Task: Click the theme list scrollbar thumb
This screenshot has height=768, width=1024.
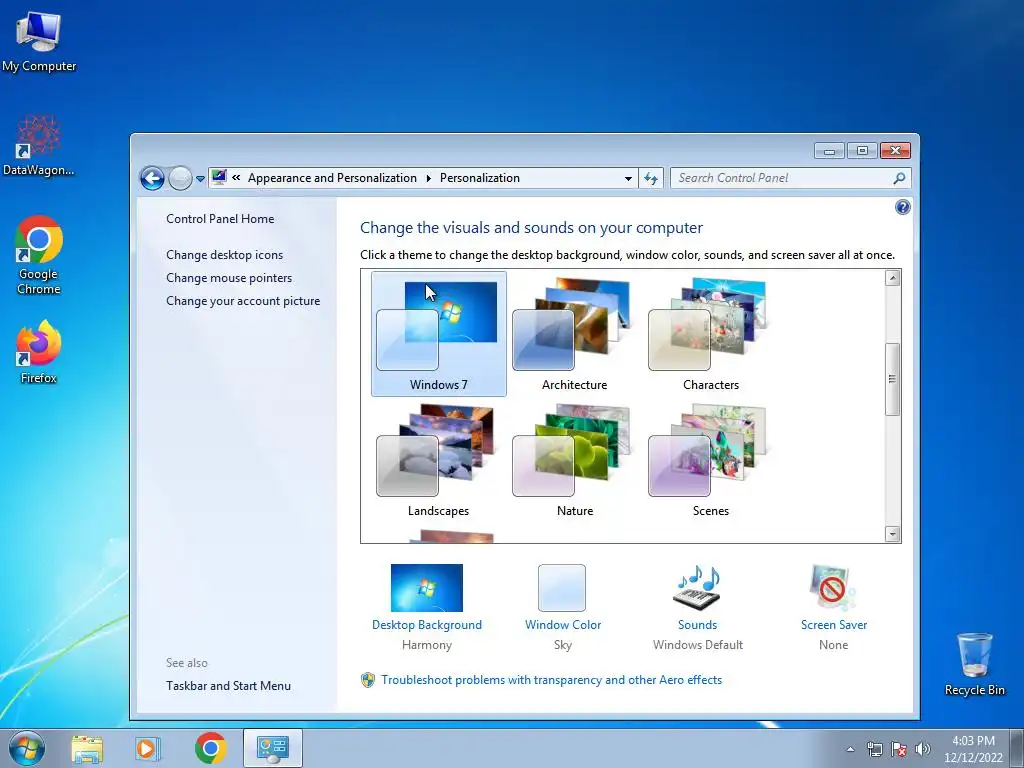Action: pos(892,379)
